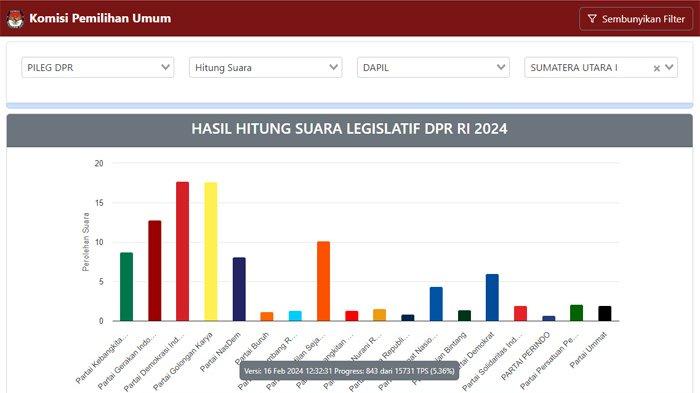
Task: Click the green Partai Kebangkitan bar
Action: [x=126, y=287]
